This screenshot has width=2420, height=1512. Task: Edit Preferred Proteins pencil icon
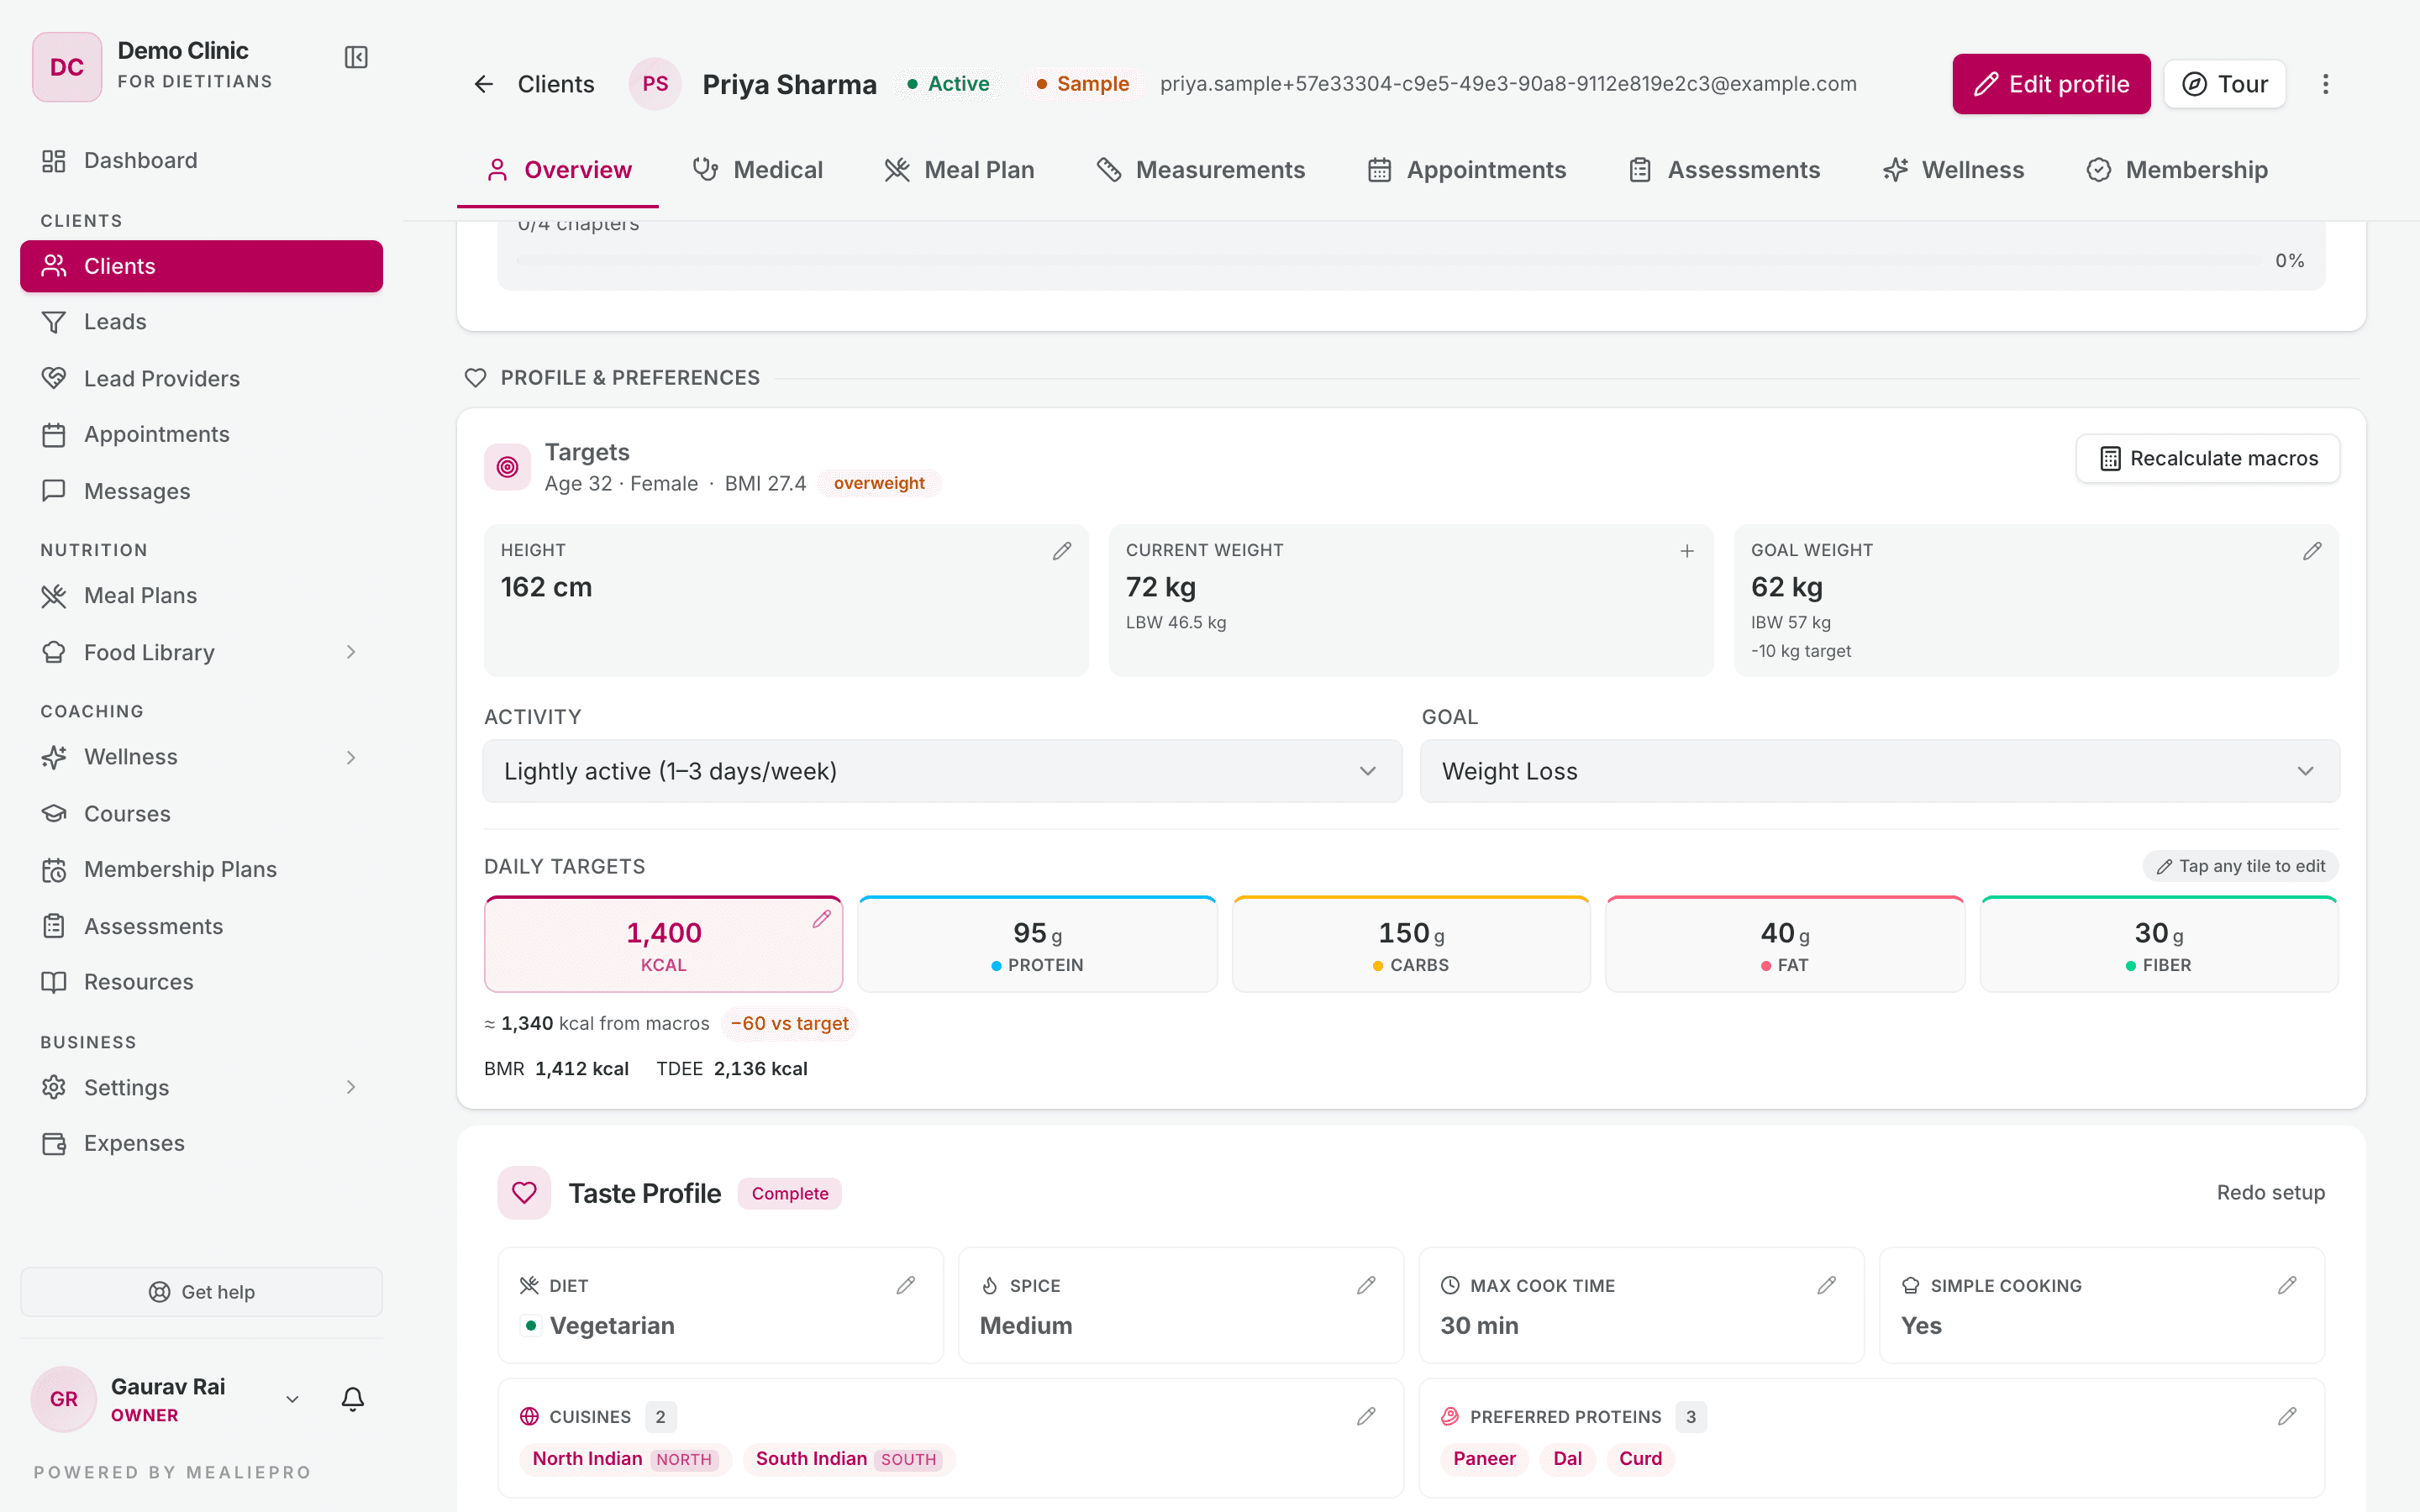(2287, 1416)
